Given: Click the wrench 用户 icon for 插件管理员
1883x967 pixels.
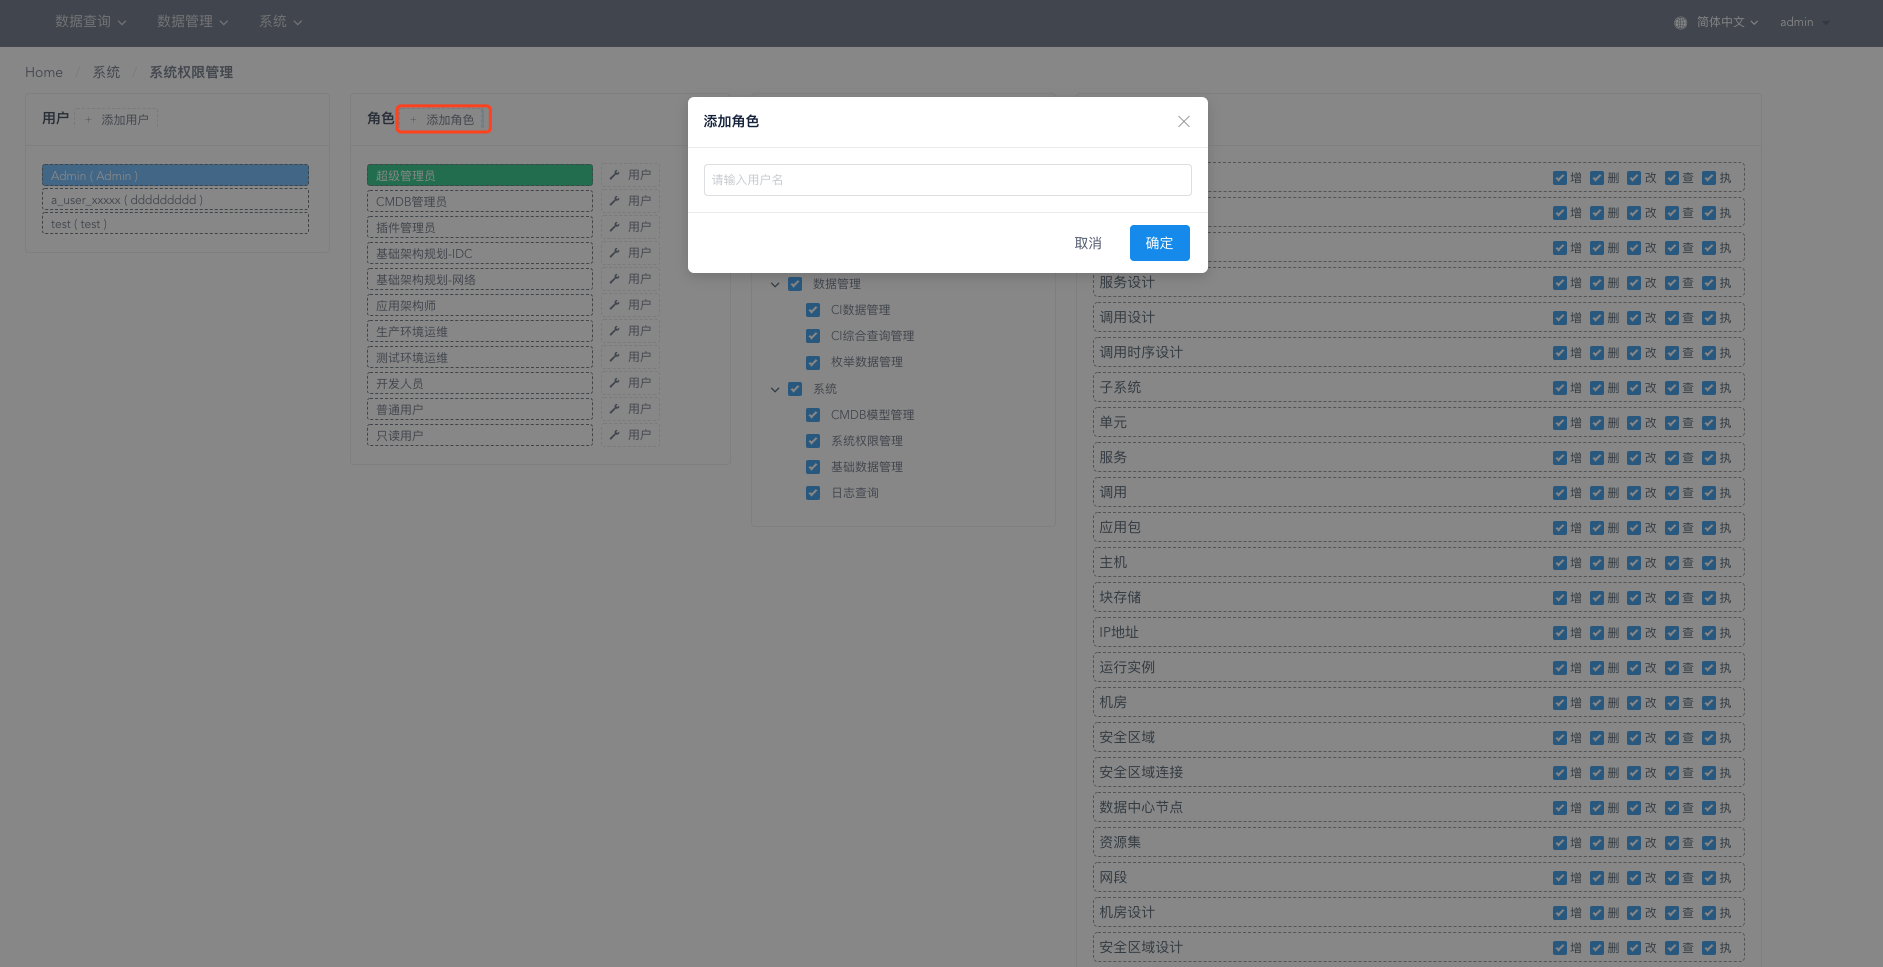Looking at the screenshot, I should click(630, 227).
